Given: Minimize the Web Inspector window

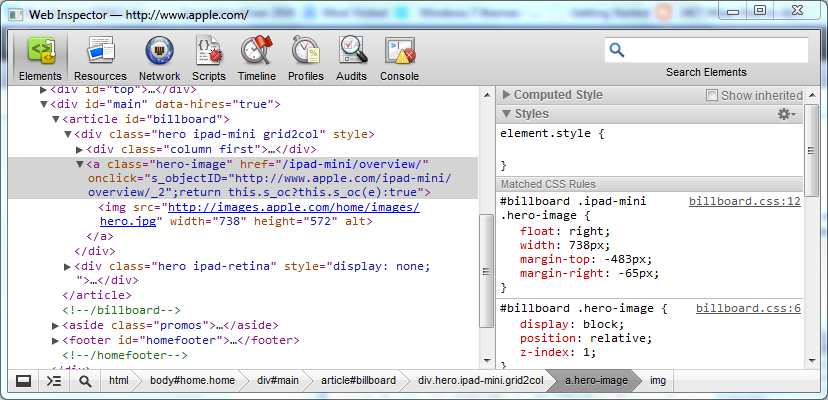Looking at the screenshot, I should click(732, 10).
